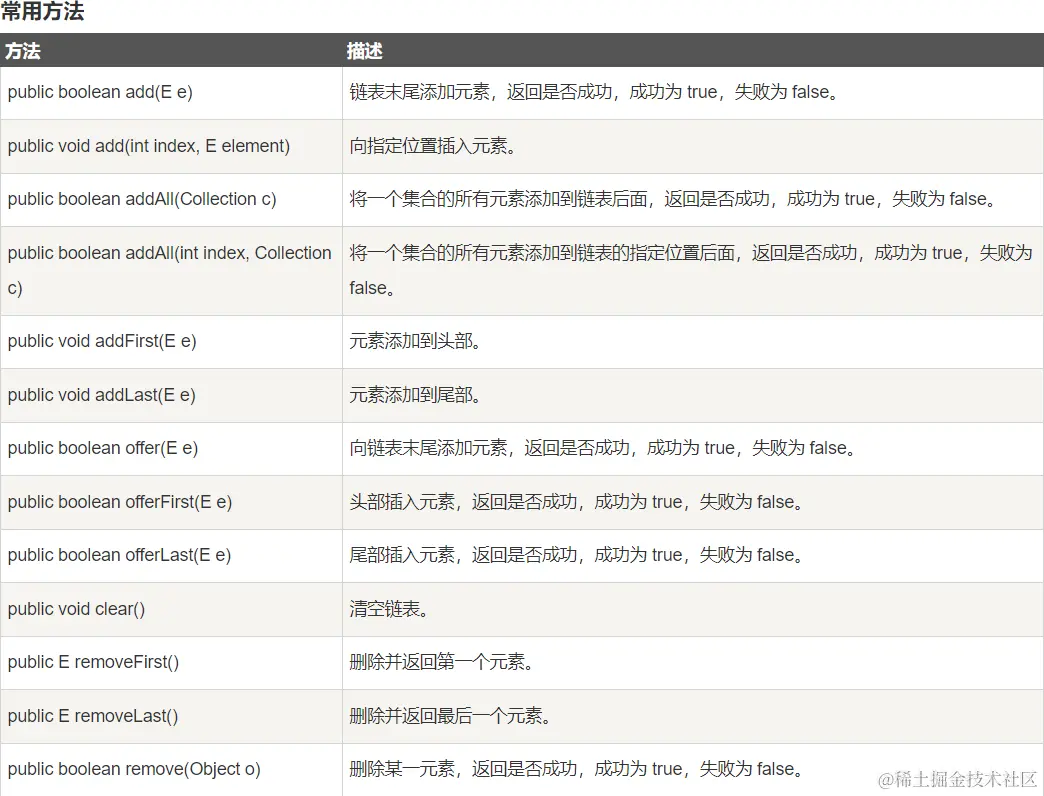Image resolution: width=1044 pixels, height=796 pixels.
Task: Click the '描述' column header
Action: tap(364, 51)
